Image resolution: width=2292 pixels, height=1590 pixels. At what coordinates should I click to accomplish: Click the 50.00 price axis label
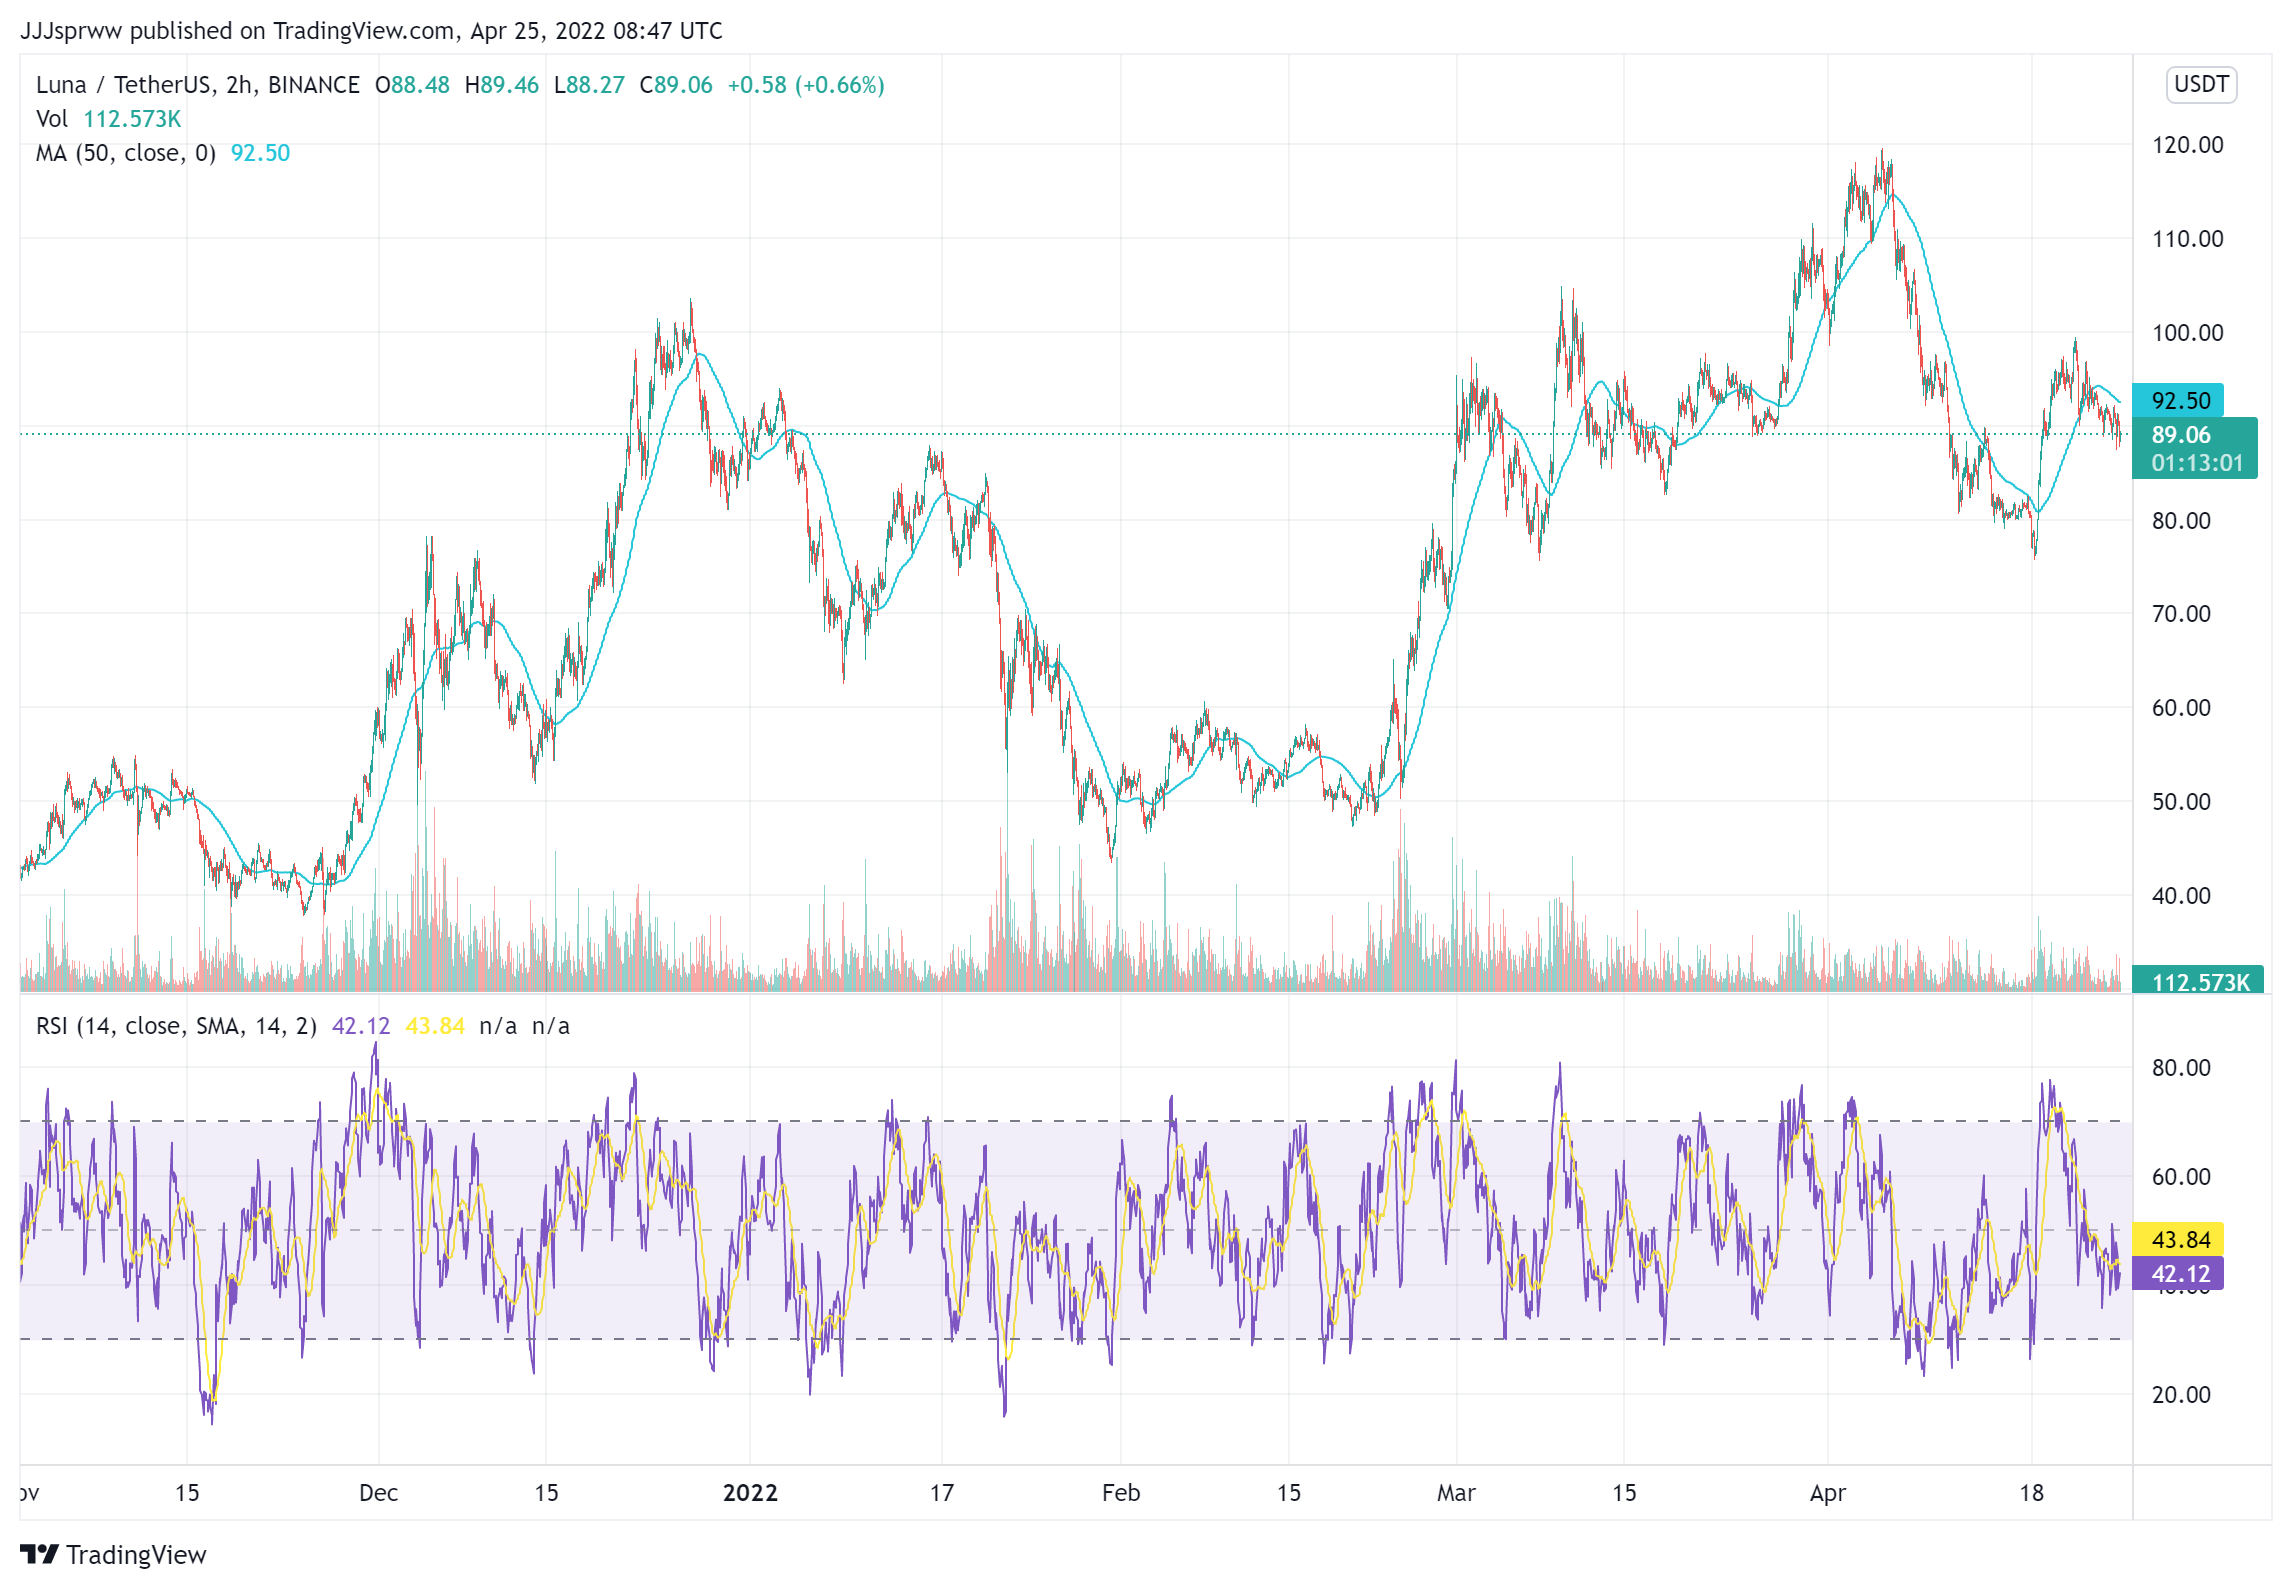(2181, 802)
